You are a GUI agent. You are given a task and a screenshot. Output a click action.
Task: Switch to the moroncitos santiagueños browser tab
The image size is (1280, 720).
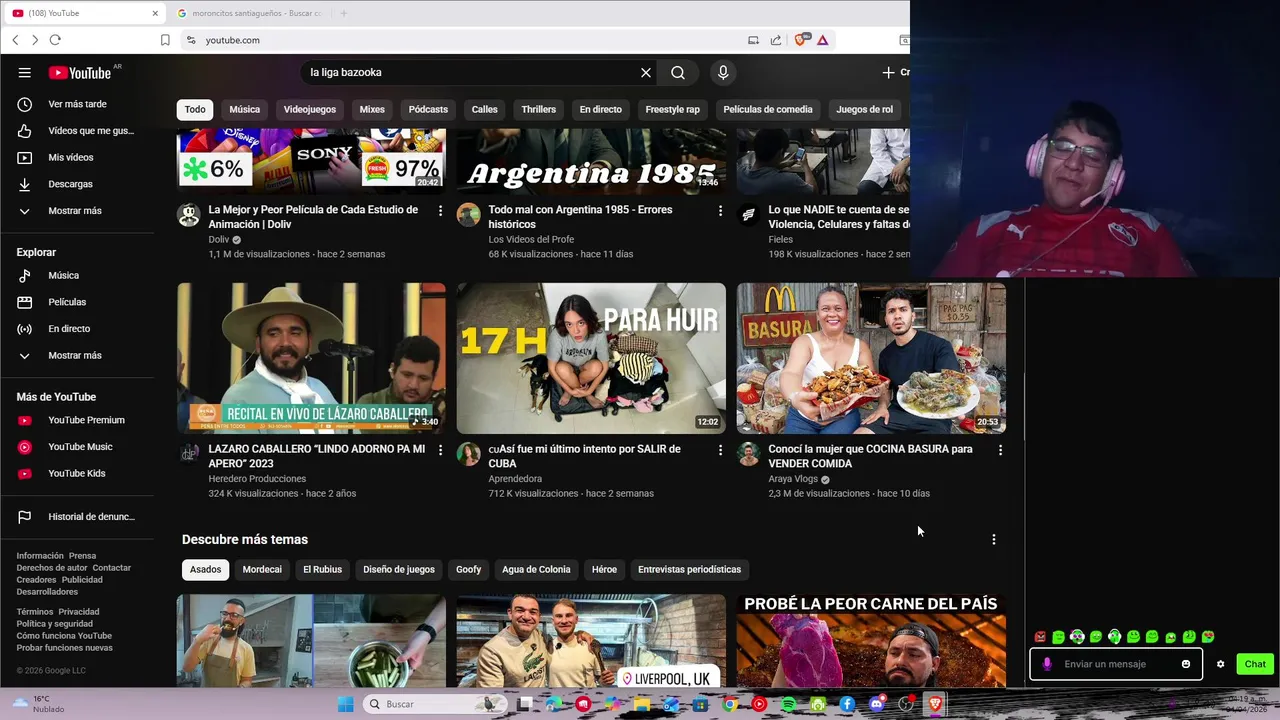[250, 13]
